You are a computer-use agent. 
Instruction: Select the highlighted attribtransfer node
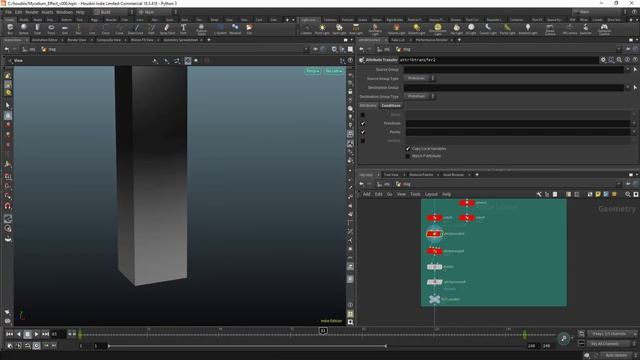pyautogui.click(x=434, y=234)
